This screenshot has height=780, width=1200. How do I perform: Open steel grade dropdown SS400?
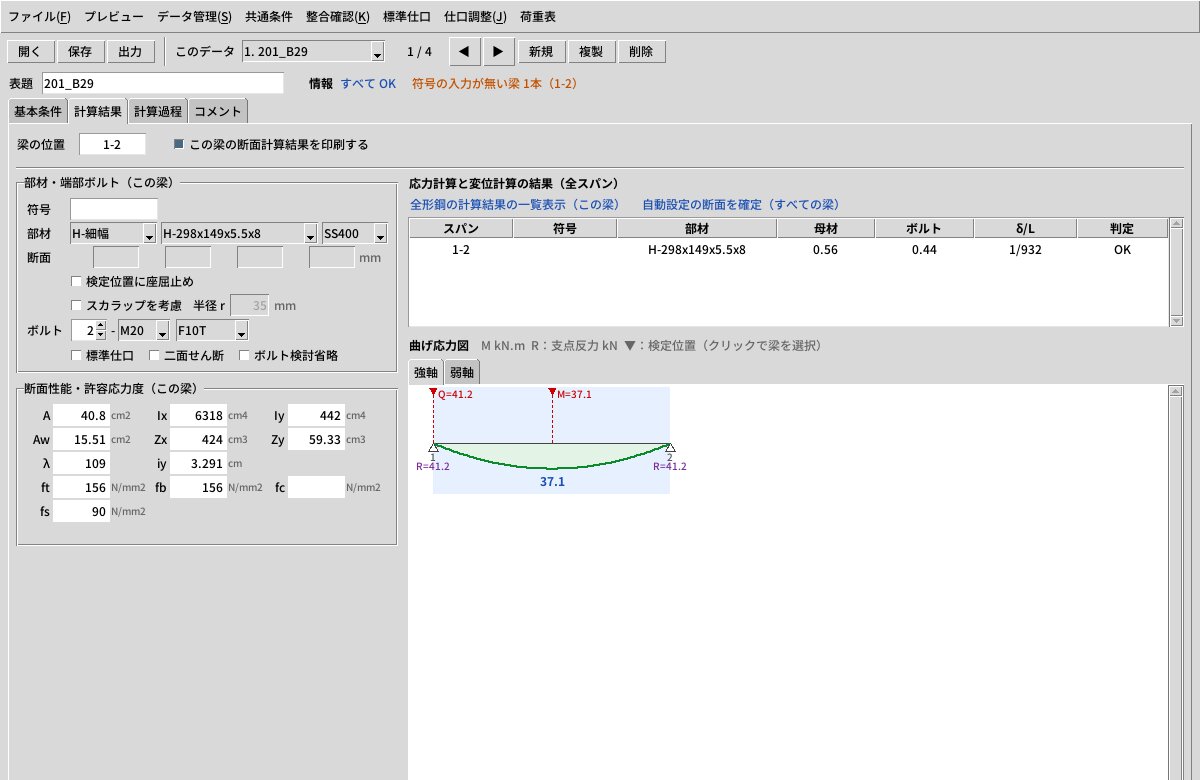click(x=355, y=233)
